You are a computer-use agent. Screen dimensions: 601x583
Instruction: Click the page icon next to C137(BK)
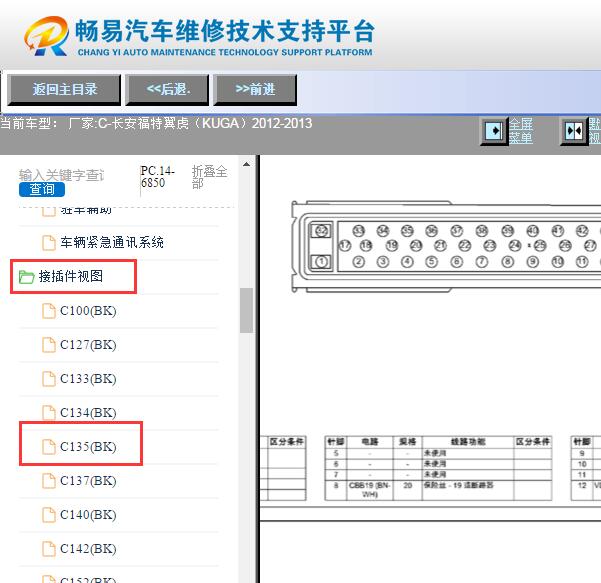[49, 481]
